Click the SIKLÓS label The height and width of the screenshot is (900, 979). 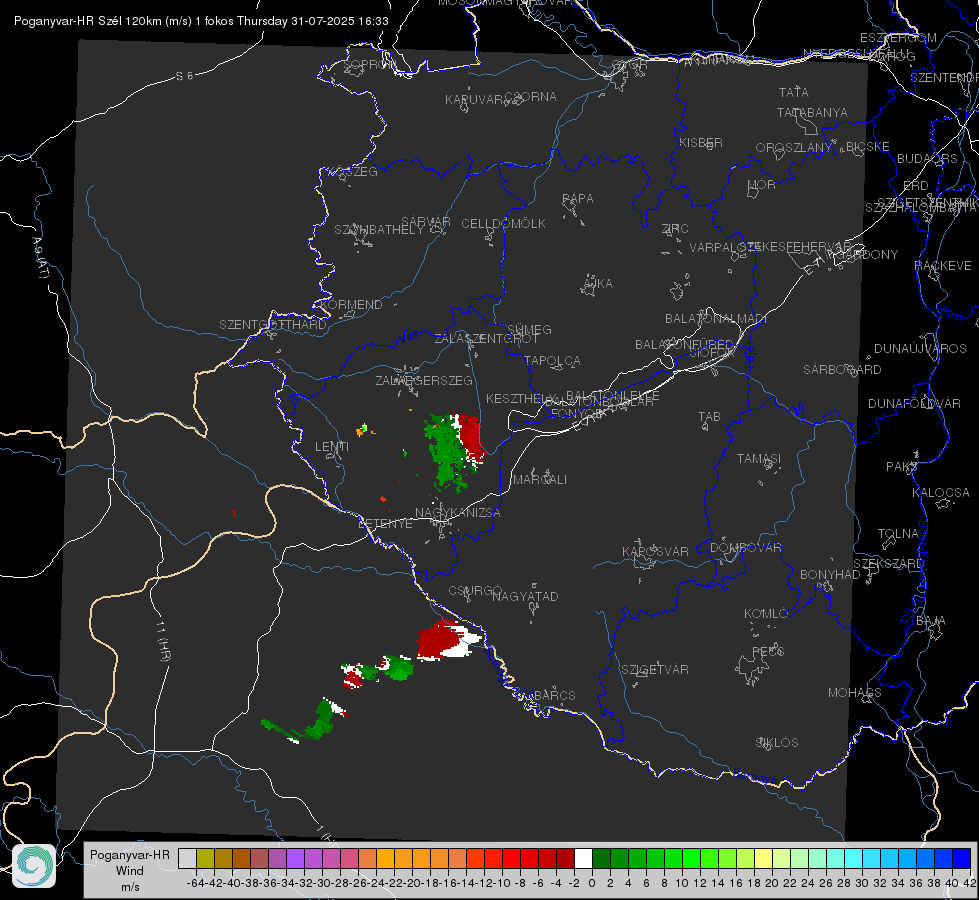777,743
